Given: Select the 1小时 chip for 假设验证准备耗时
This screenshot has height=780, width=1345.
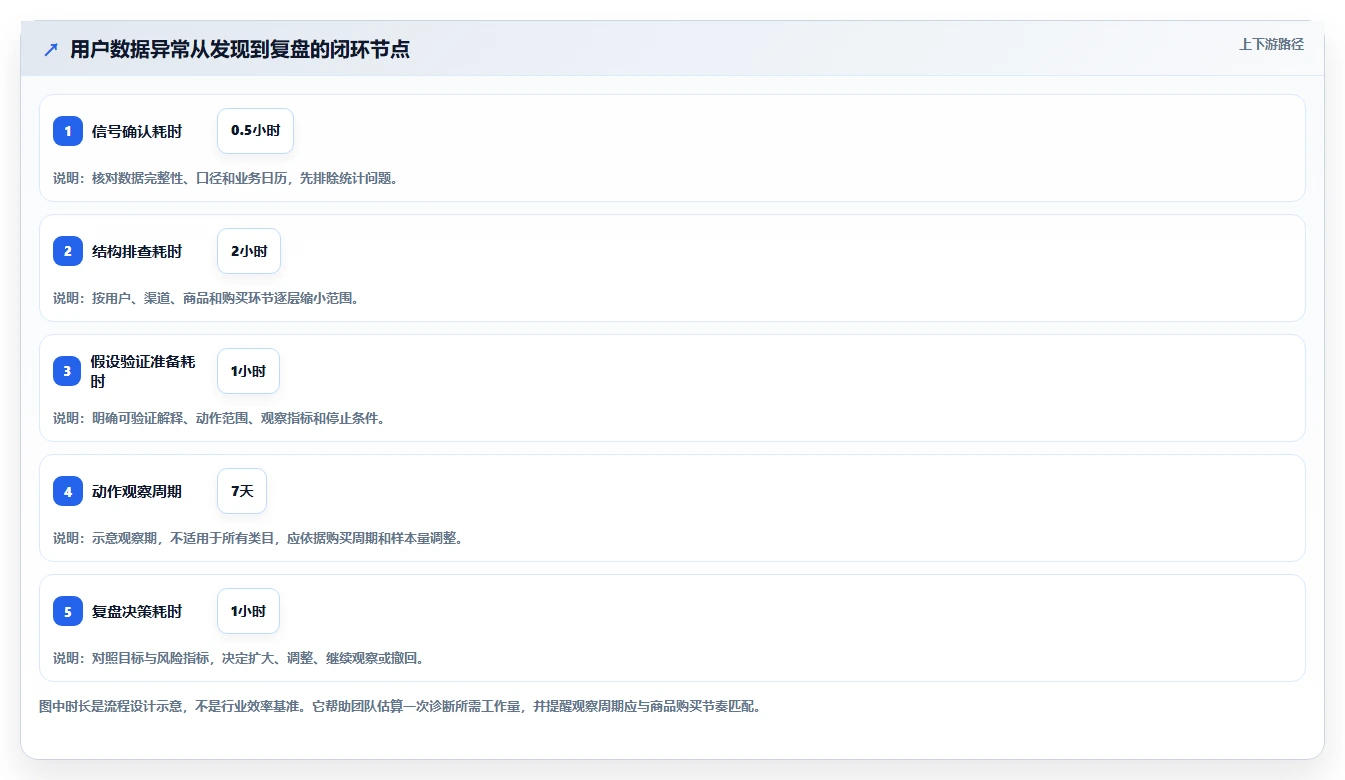Looking at the screenshot, I should pyautogui.click(x=248, y=371).
